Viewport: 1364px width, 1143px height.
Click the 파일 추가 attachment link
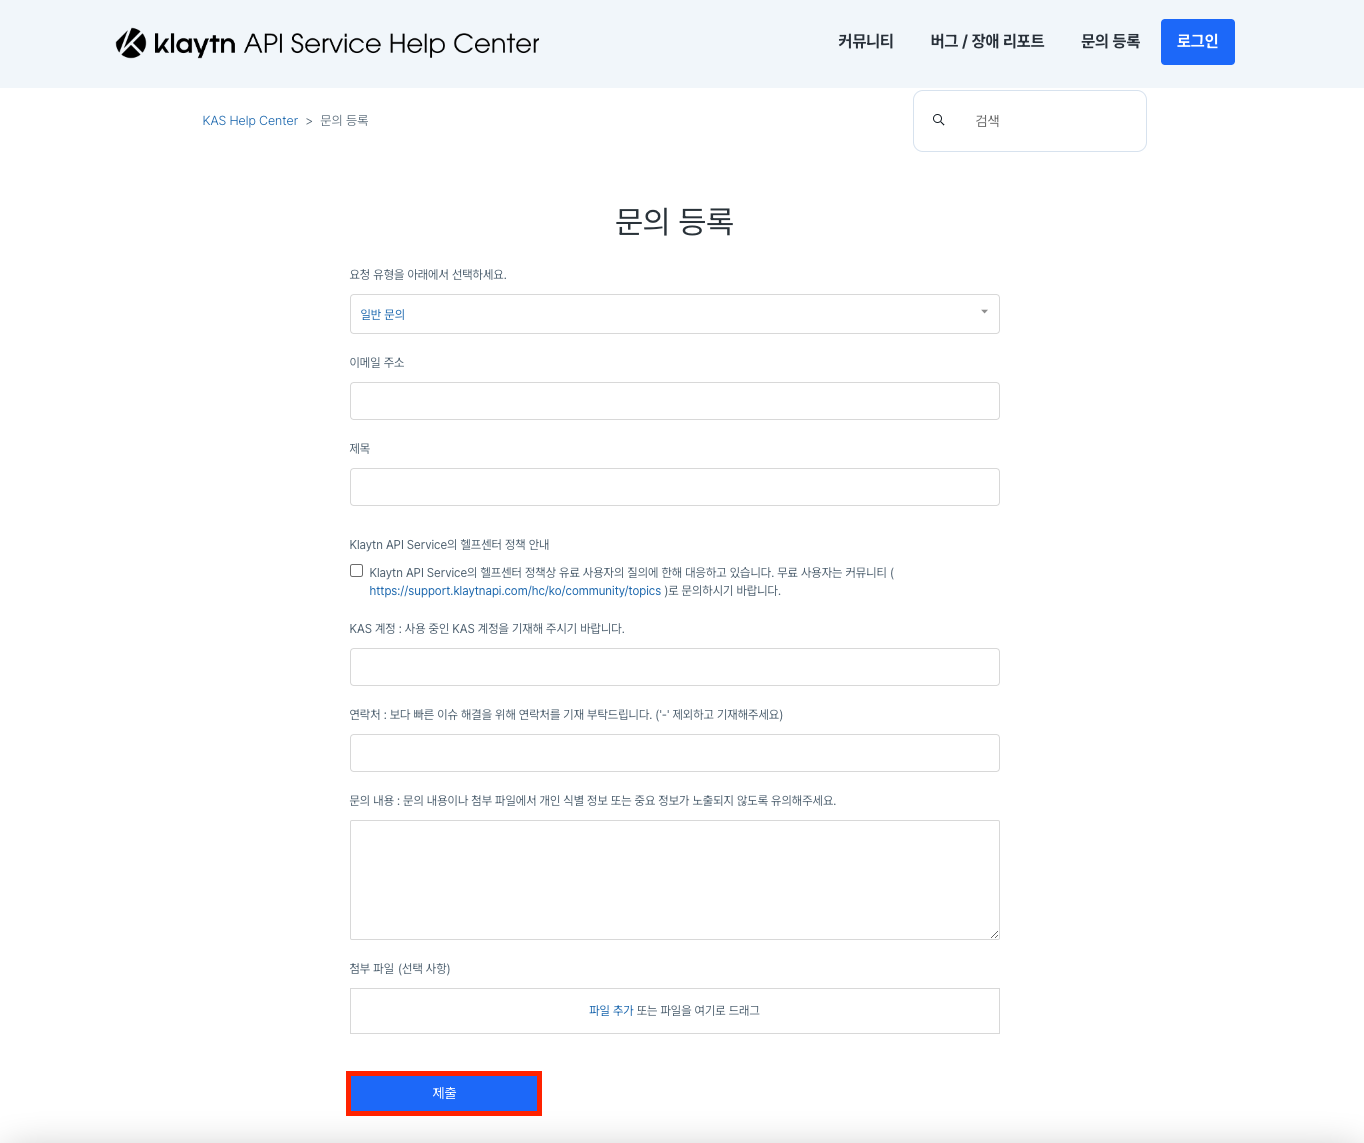coord(611,1011)
